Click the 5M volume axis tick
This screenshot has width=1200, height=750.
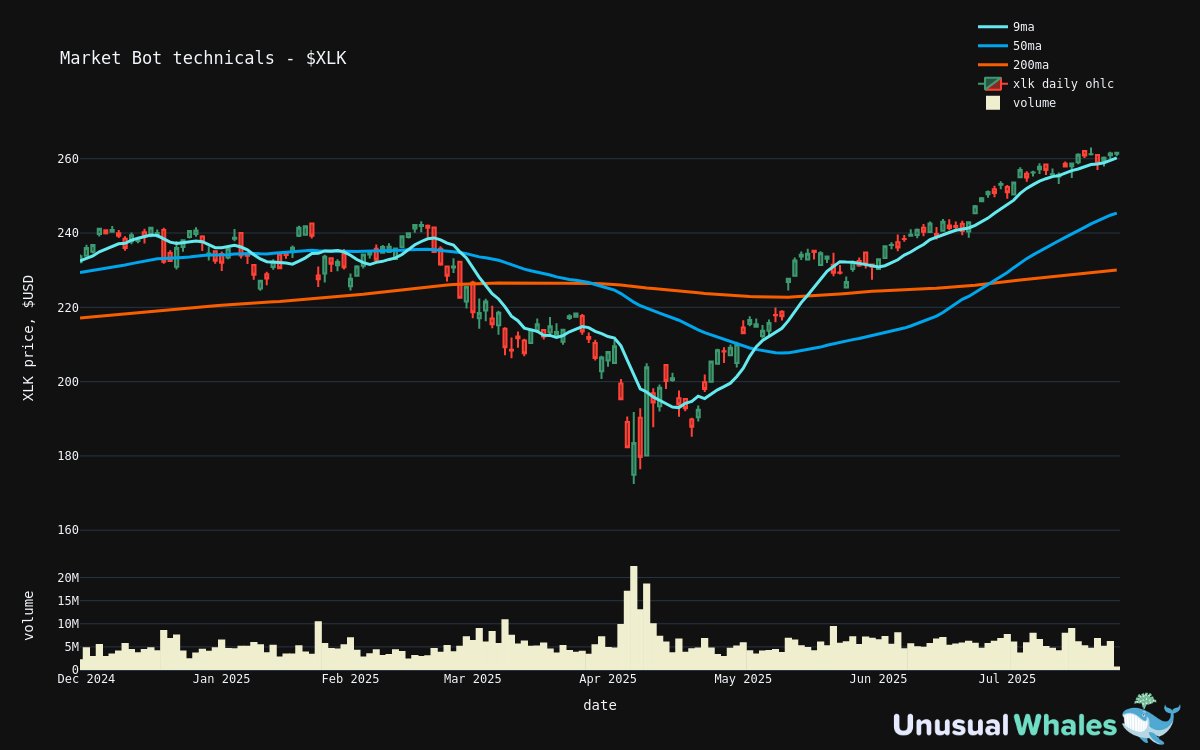click(71, 647)
